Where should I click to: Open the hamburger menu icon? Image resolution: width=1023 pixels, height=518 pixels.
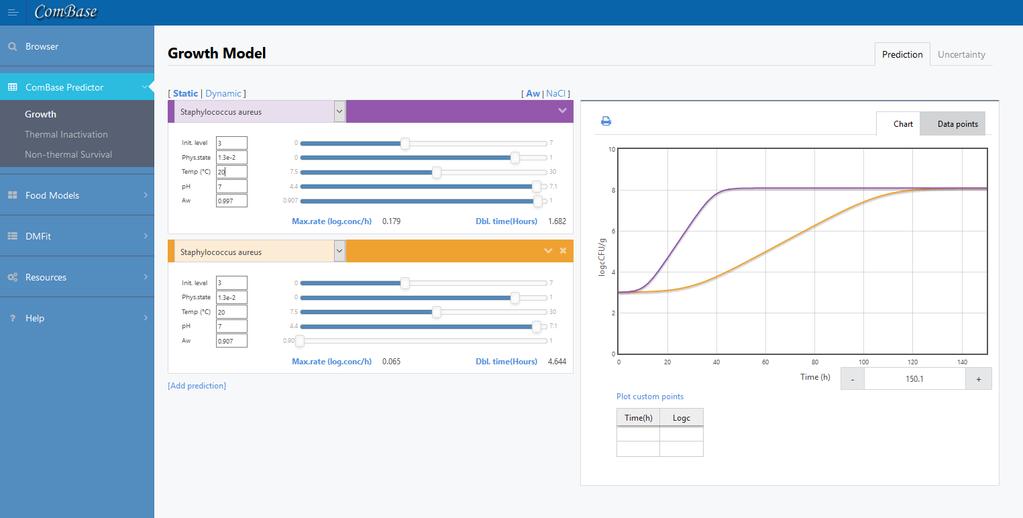point(12,12)
